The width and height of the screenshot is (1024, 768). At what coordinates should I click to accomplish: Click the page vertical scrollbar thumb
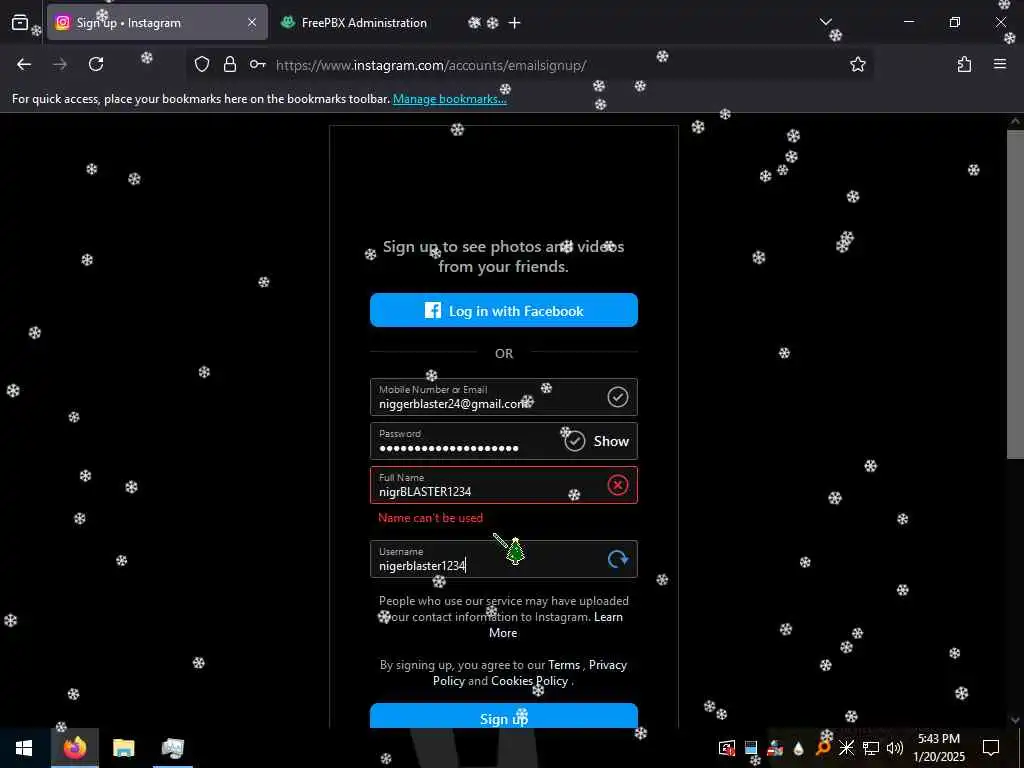[x=1015, y=294]
